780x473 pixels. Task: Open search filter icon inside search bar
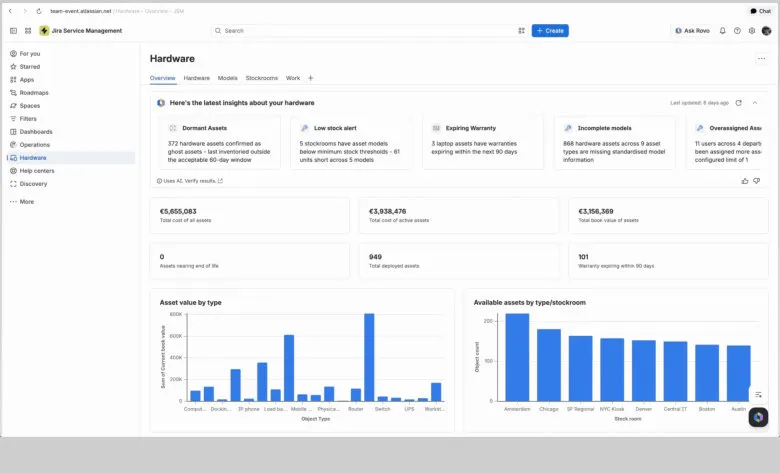pyautogui.click(x=521, y=31)
